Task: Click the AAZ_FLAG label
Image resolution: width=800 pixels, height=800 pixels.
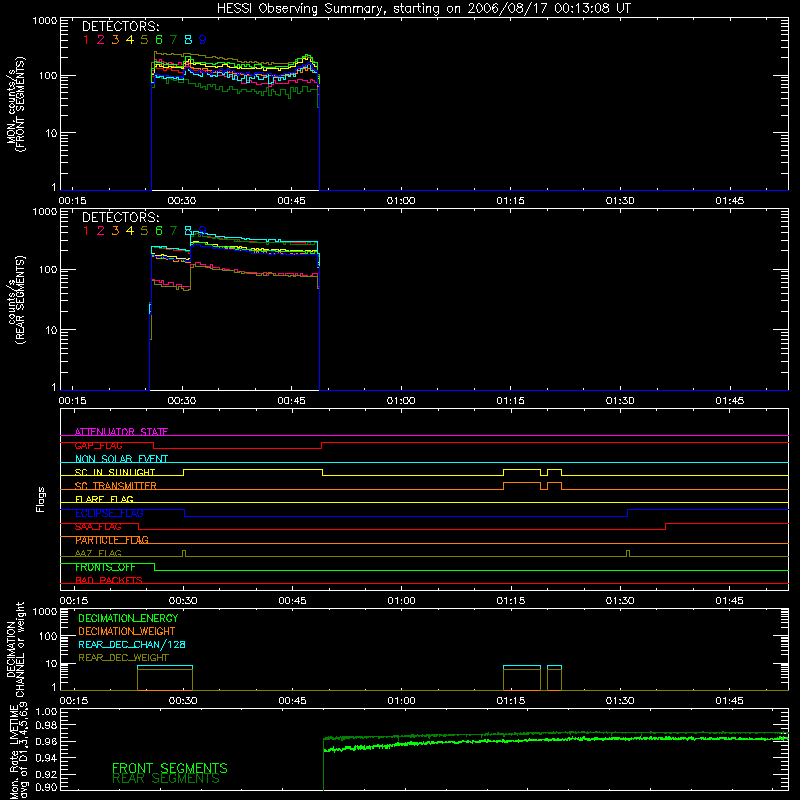Action: point(98,554)
